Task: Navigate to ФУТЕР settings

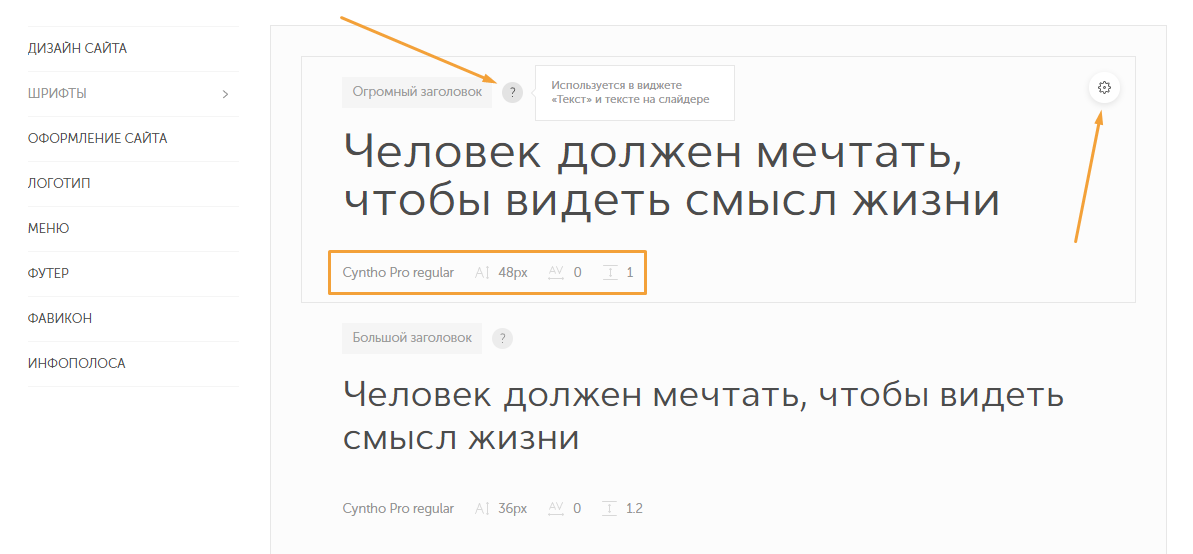Action: 48,273
